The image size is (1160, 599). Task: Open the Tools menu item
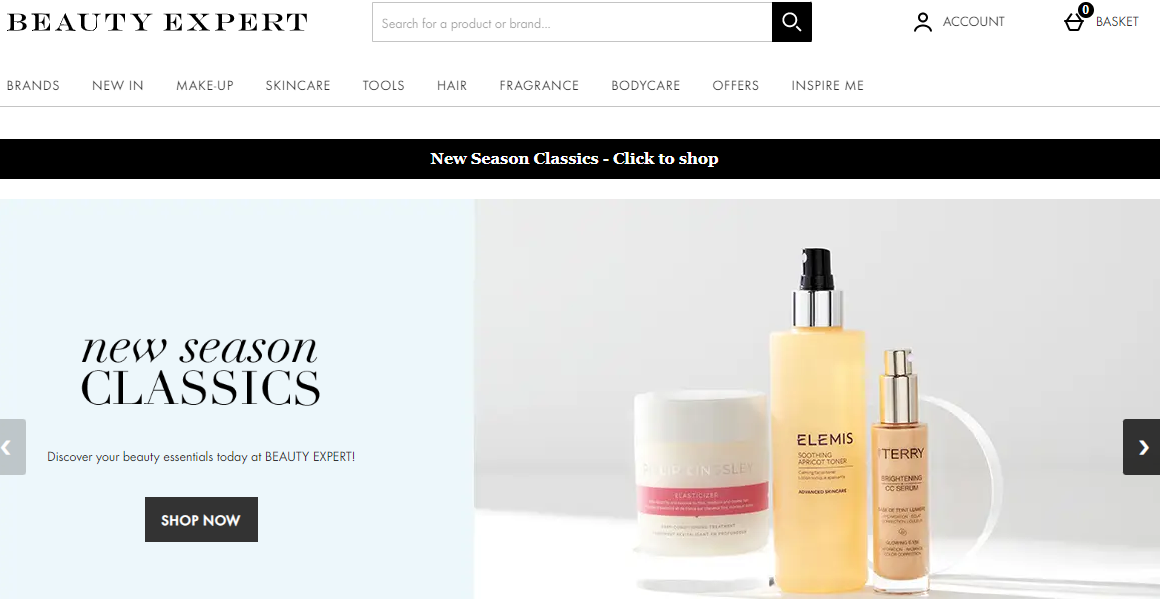coord(383,86)
